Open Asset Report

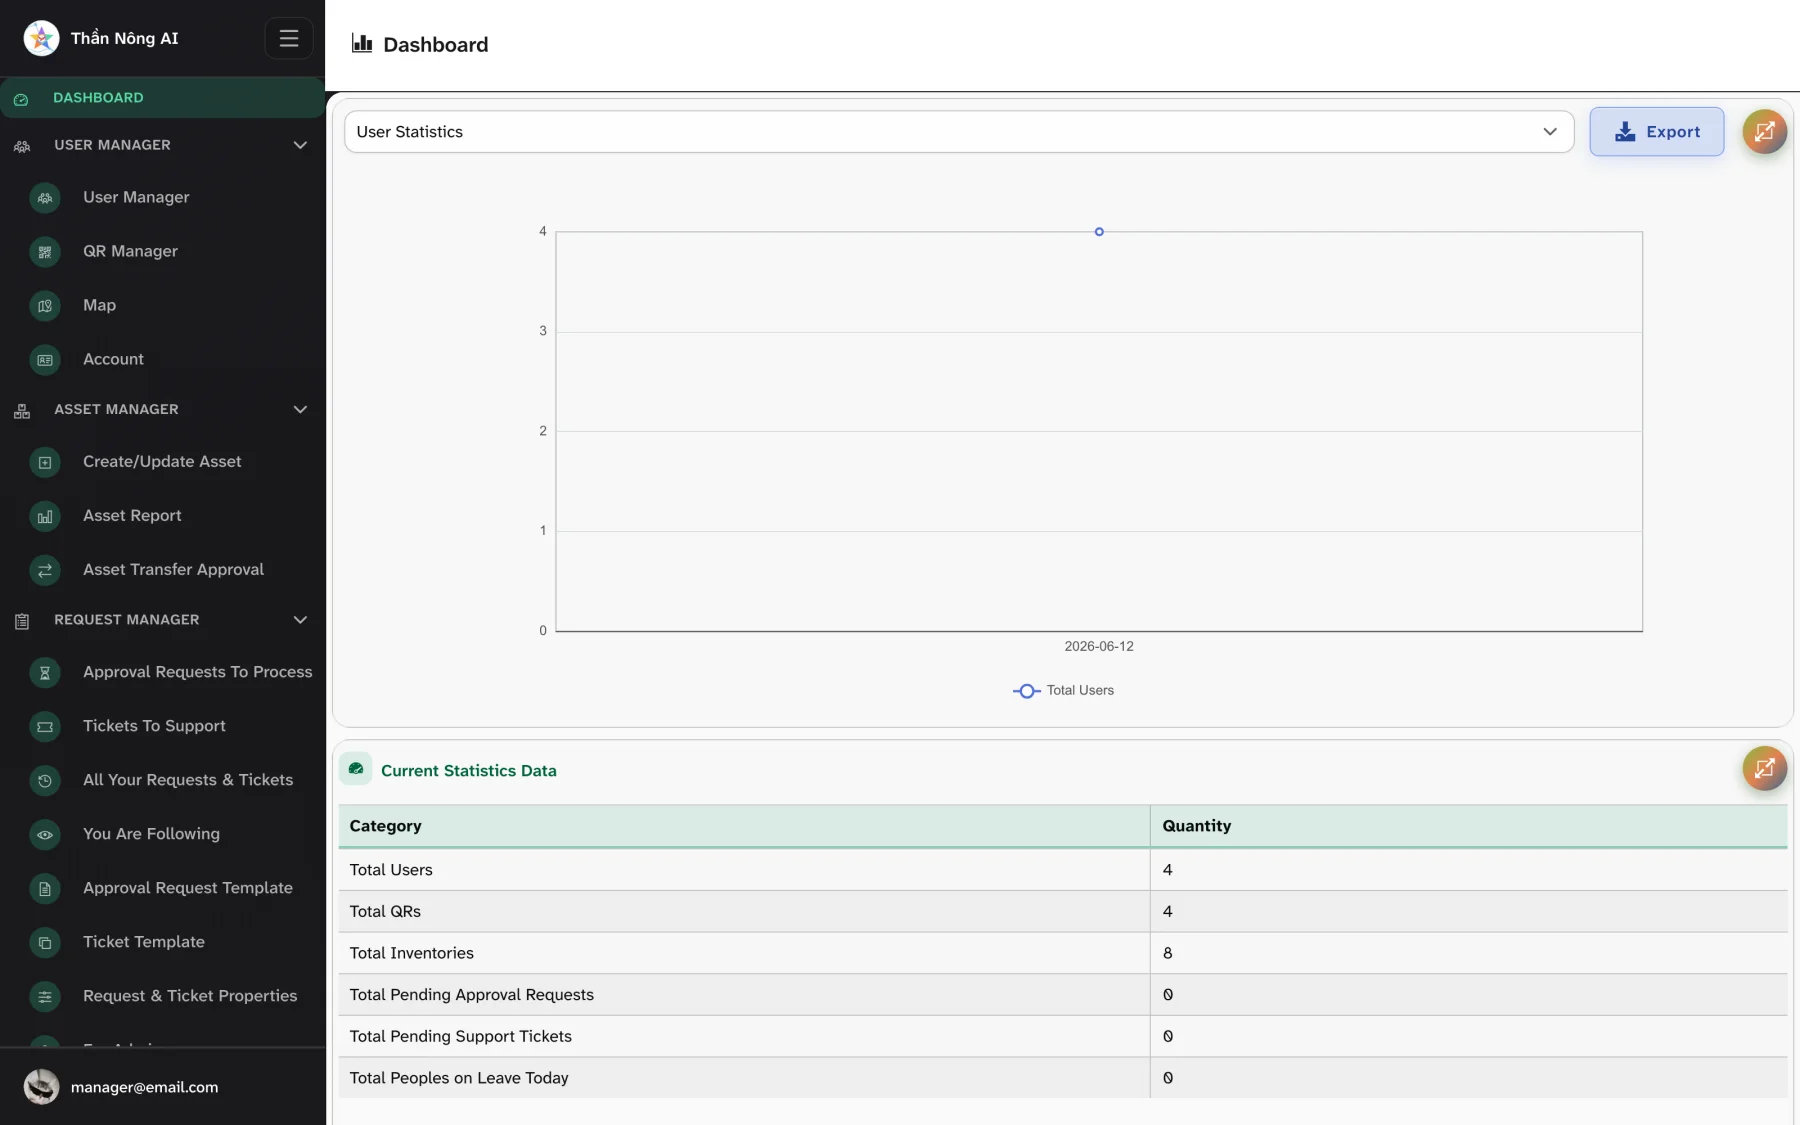point(132,516)
